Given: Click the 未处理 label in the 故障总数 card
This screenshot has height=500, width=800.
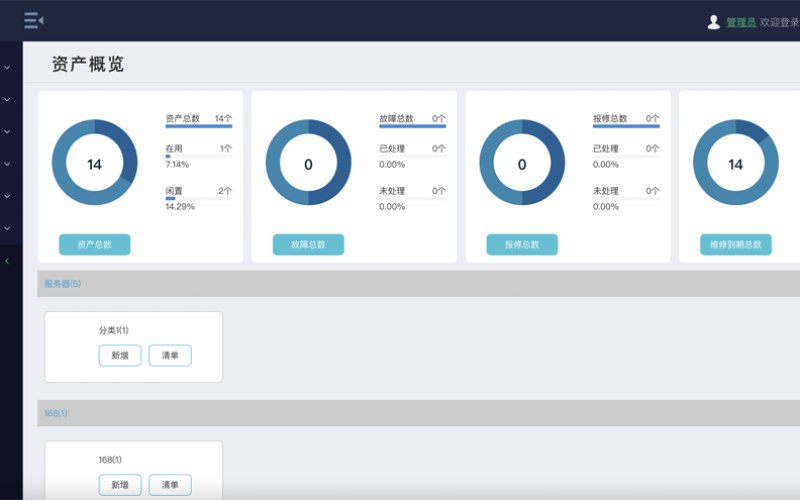Looking at the screenshot, I should click(x=392, y=191).
